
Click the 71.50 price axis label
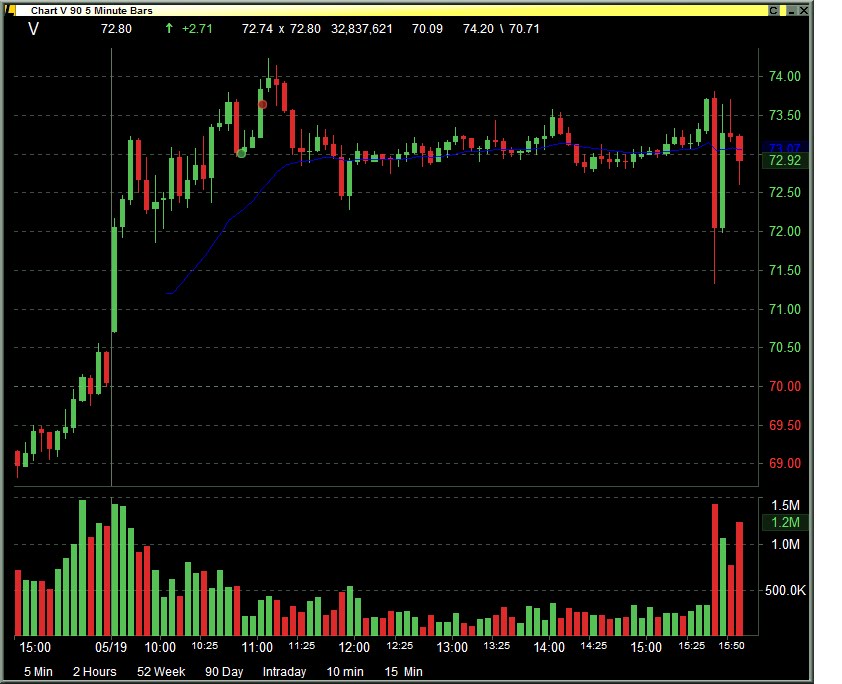click(785, 271)
